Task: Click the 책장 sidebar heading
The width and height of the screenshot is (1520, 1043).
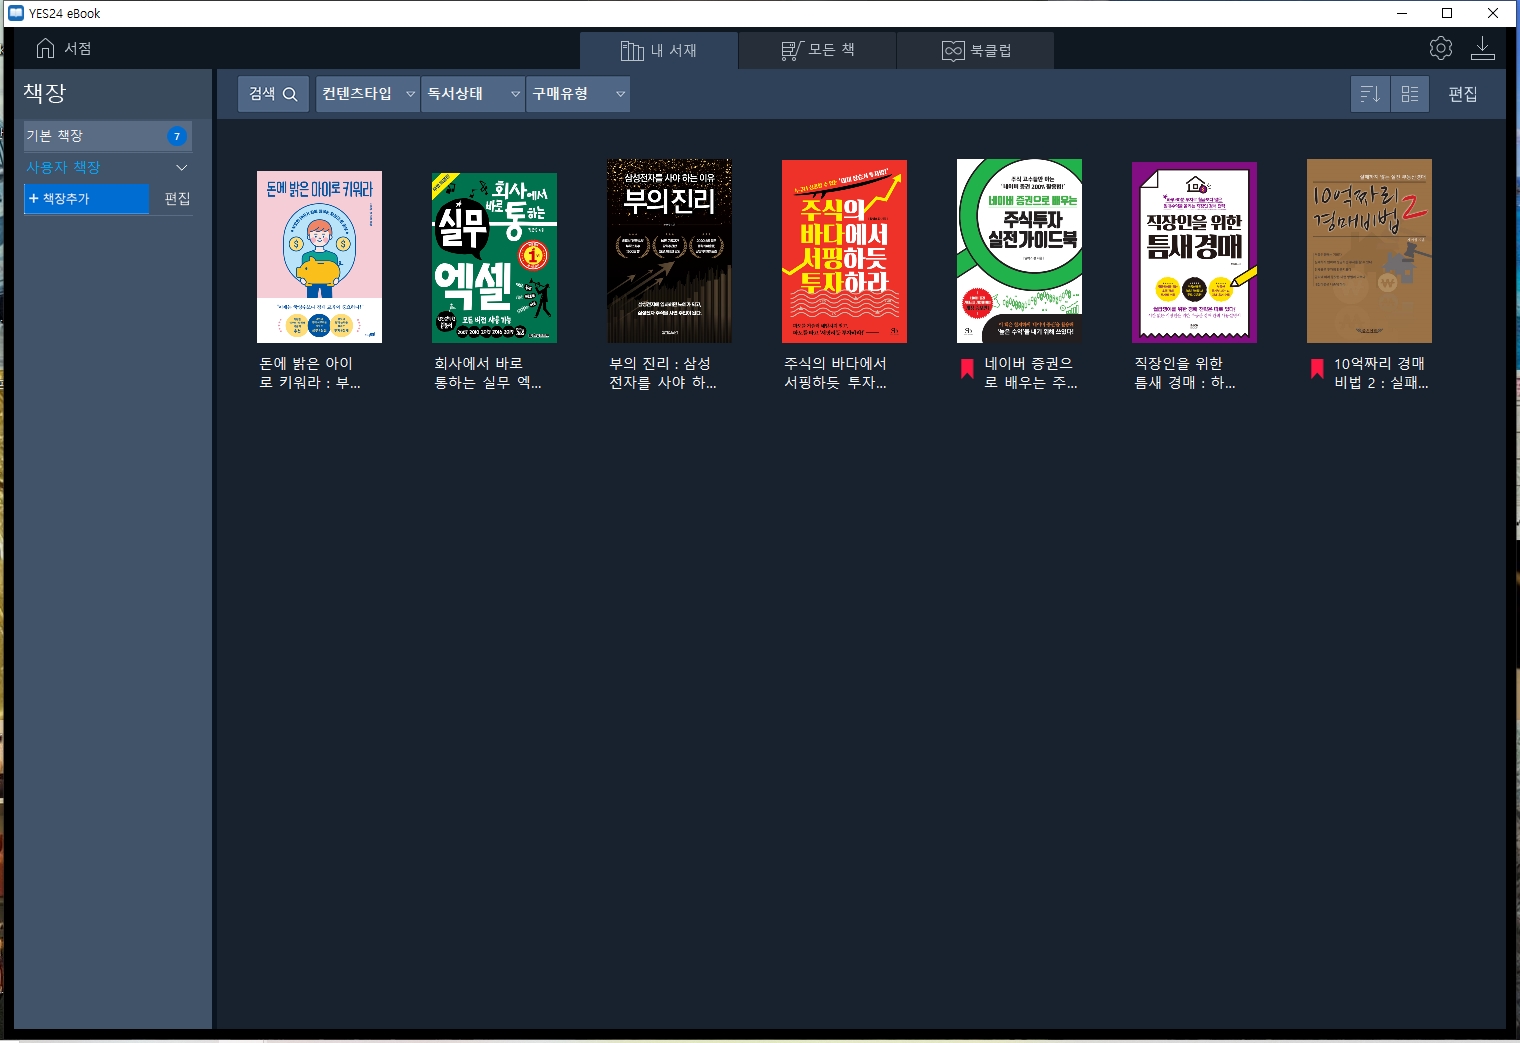Action: point(45,93)
